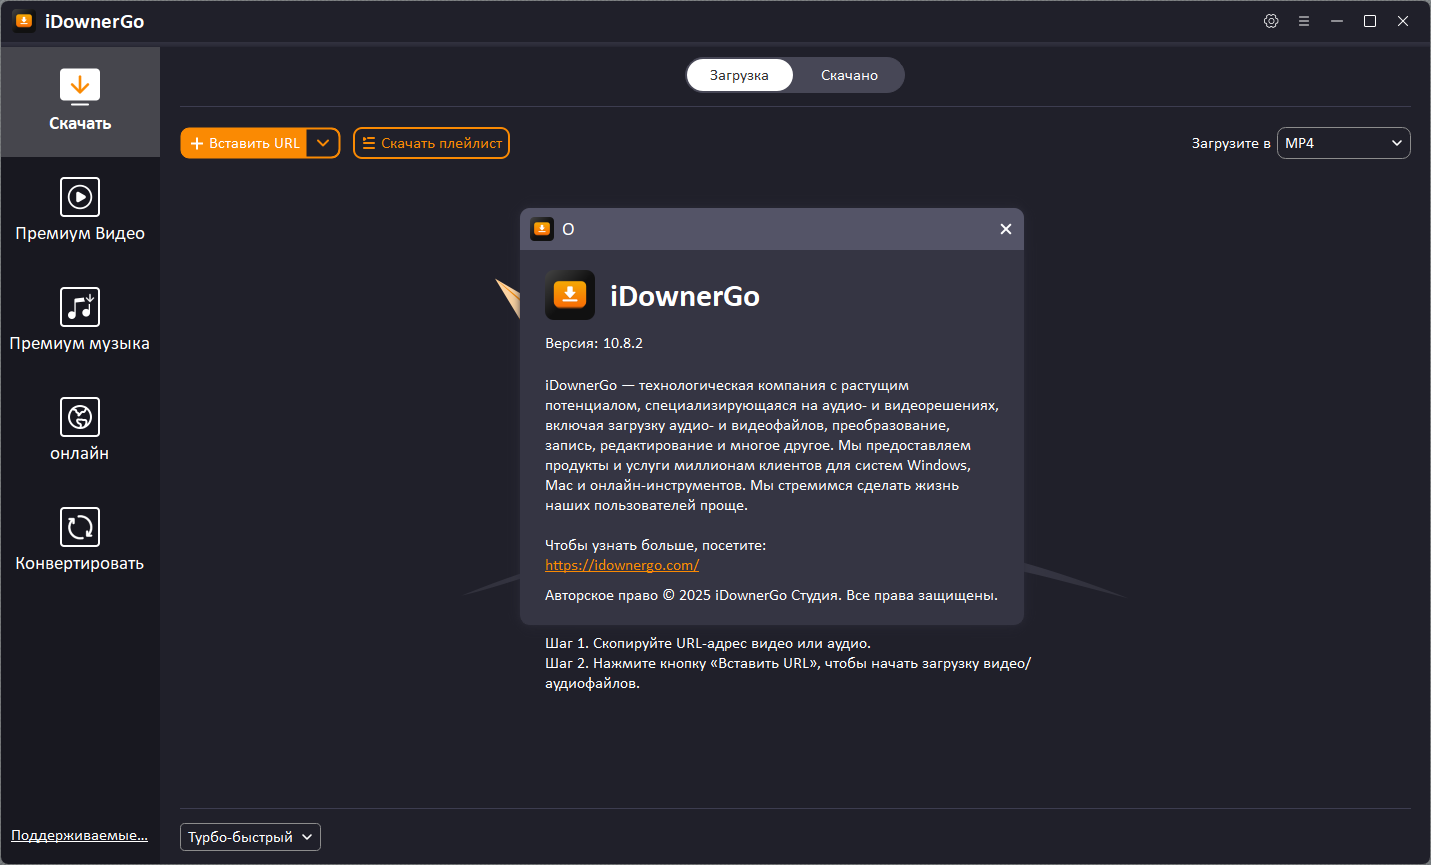Maximize the iDownerGo window
The height and width of the screenshot is (865, 1431).
[1370, 21]
